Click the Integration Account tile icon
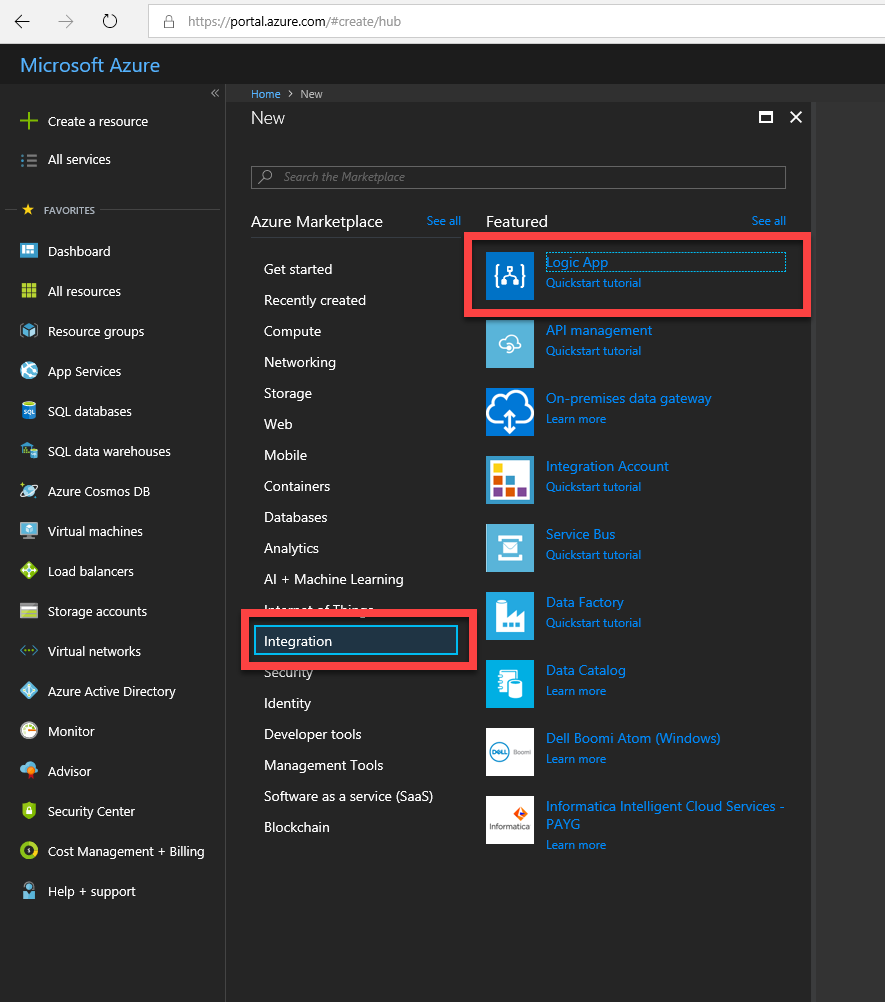885x1002 pixels. point(509,480)
